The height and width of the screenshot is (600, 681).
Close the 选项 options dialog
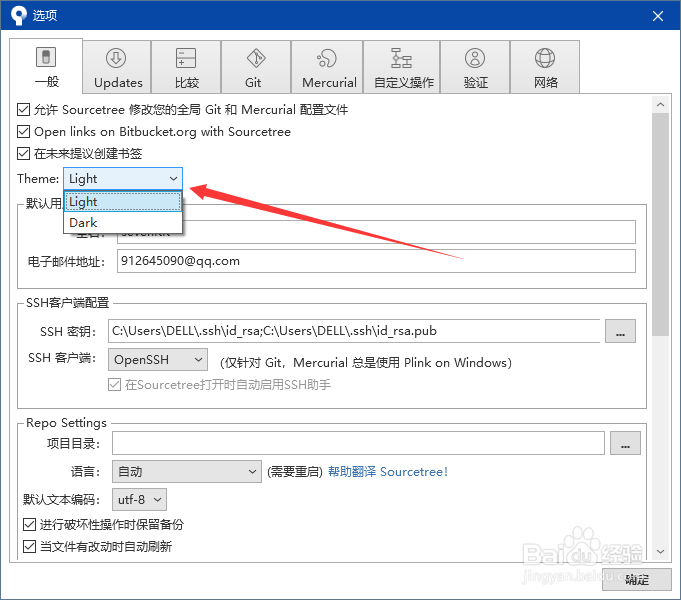(x=658, y=16)
